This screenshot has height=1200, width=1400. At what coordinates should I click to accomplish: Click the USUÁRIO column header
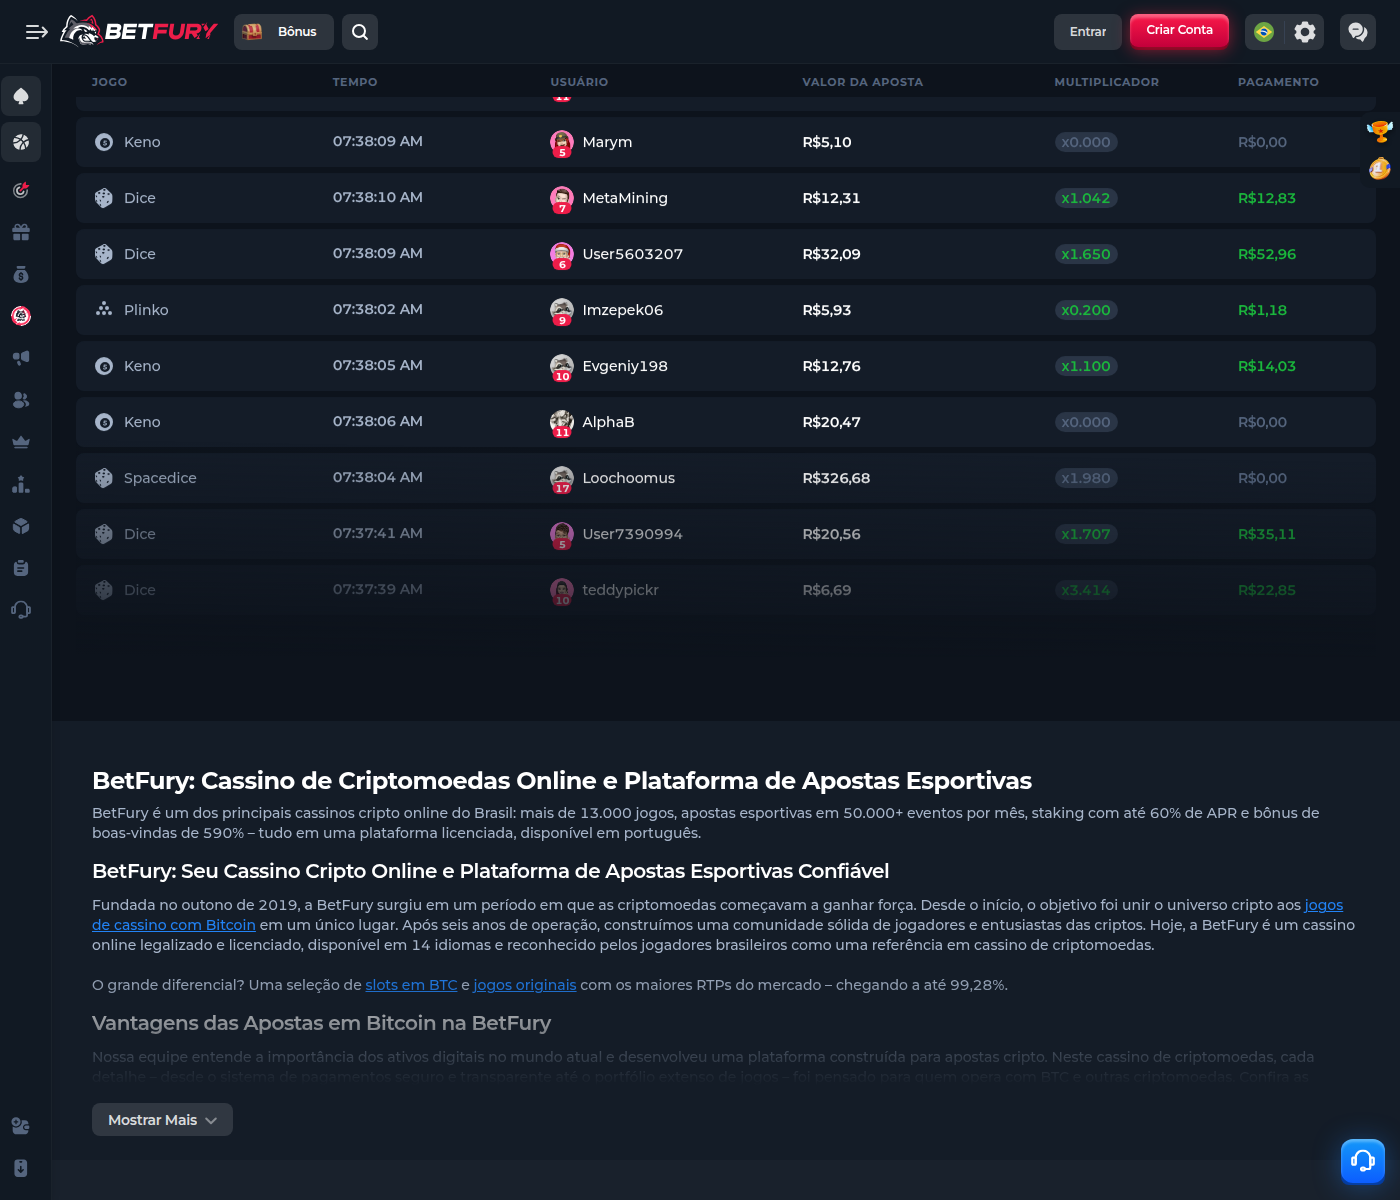tap(579, 82)
